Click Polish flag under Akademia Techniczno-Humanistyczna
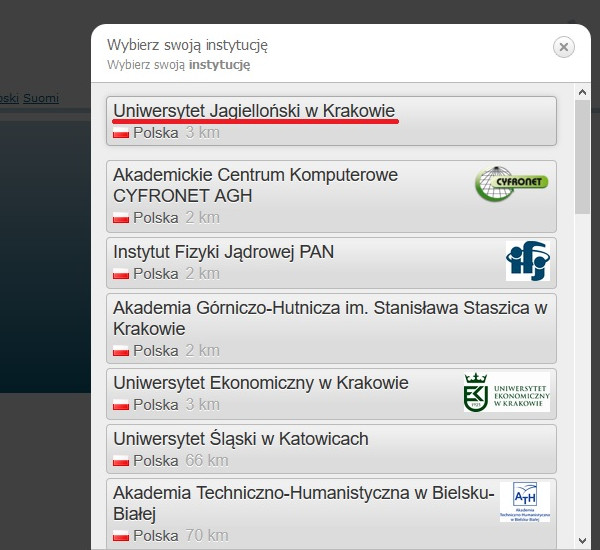This screenshot has width=600, height=550. point(121,537)
